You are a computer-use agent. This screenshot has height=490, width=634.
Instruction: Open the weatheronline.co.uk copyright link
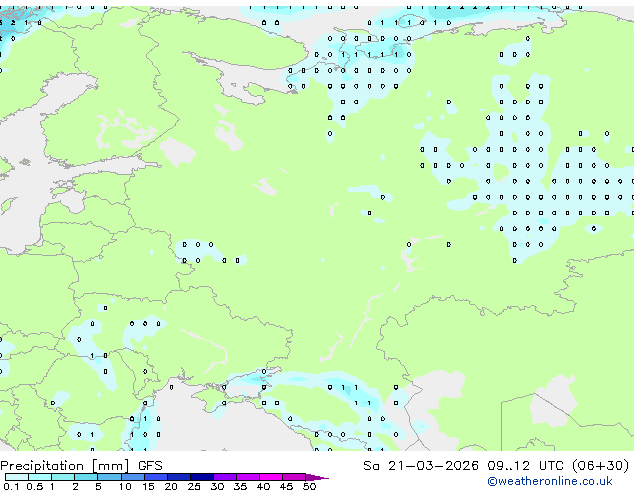549,481
